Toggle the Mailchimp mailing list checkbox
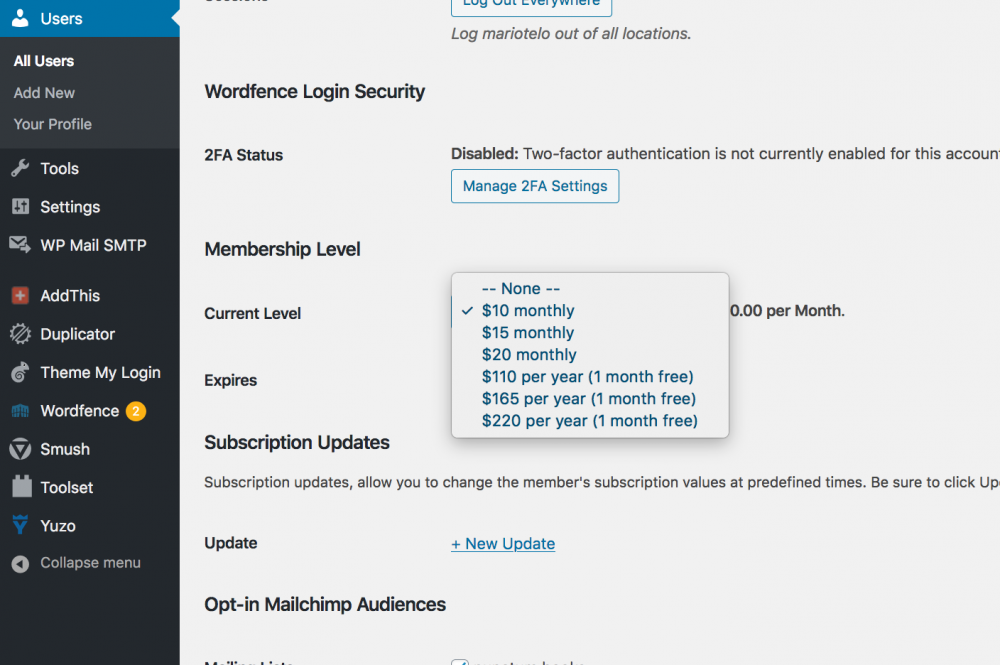1000x665 pixels. pyautogui.click(x=460, y=661)
